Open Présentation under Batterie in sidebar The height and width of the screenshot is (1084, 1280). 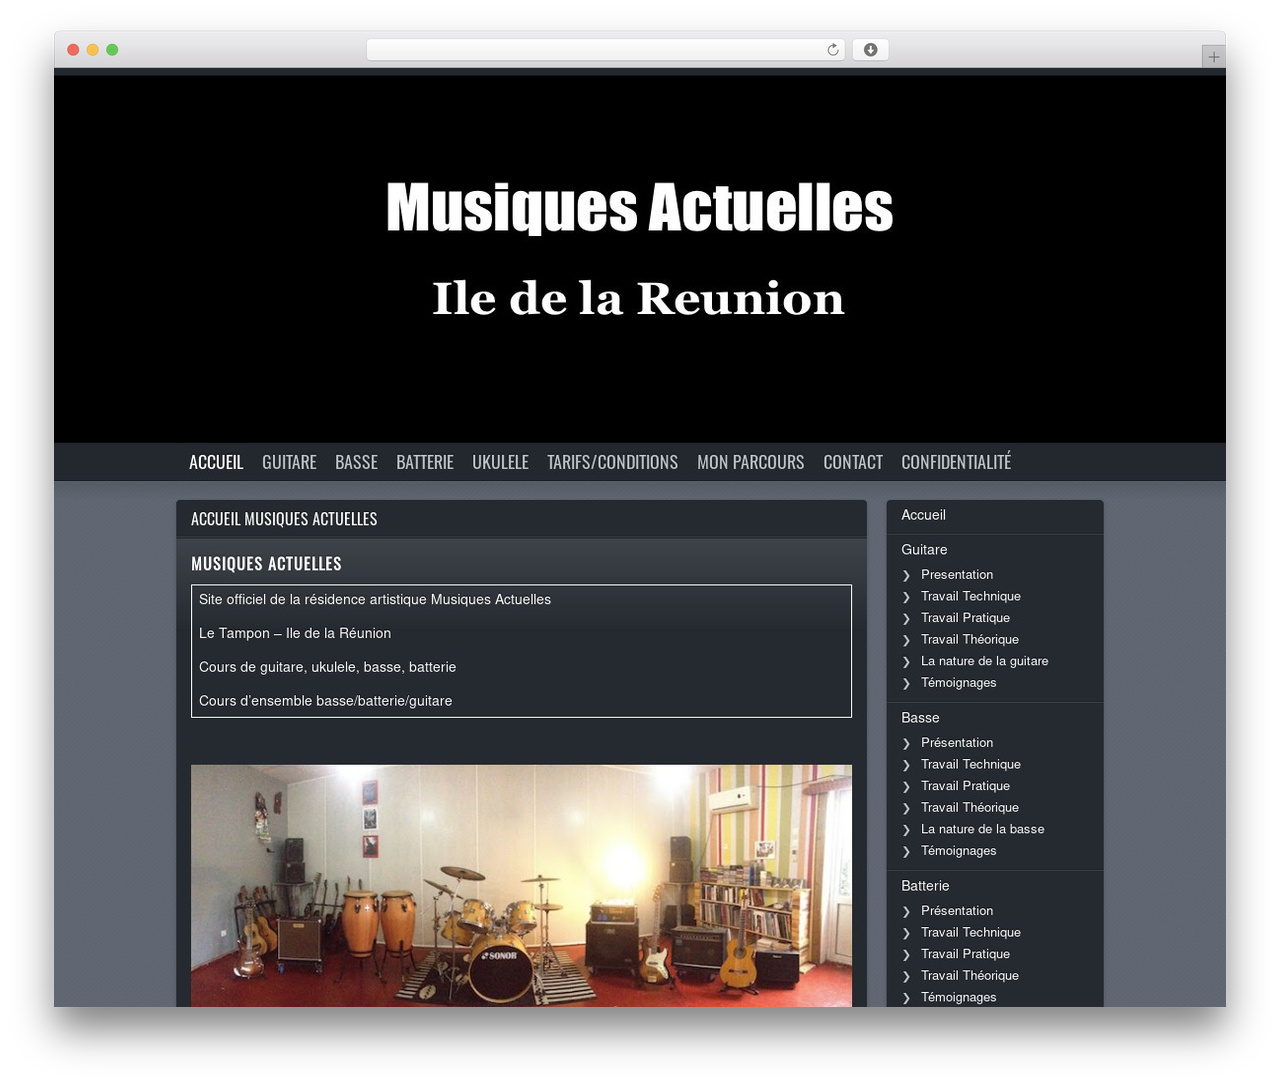click(x=957, y=911)
